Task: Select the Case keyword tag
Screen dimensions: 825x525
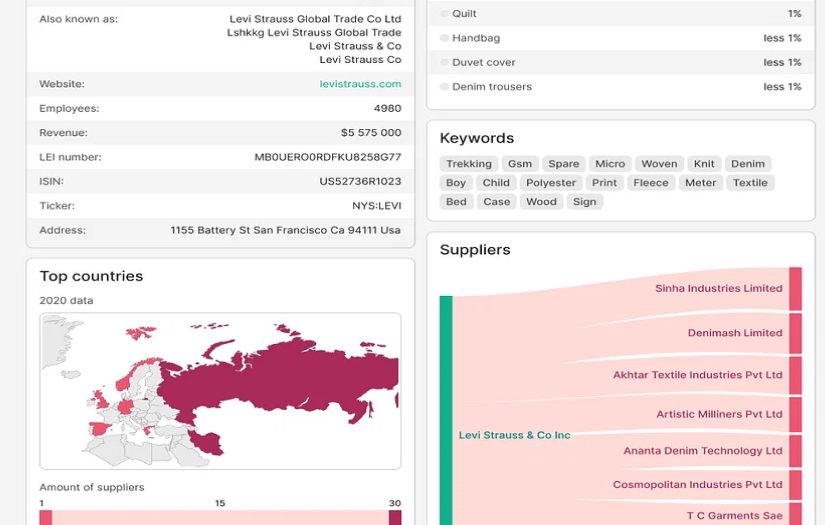Action: point(497,202)
